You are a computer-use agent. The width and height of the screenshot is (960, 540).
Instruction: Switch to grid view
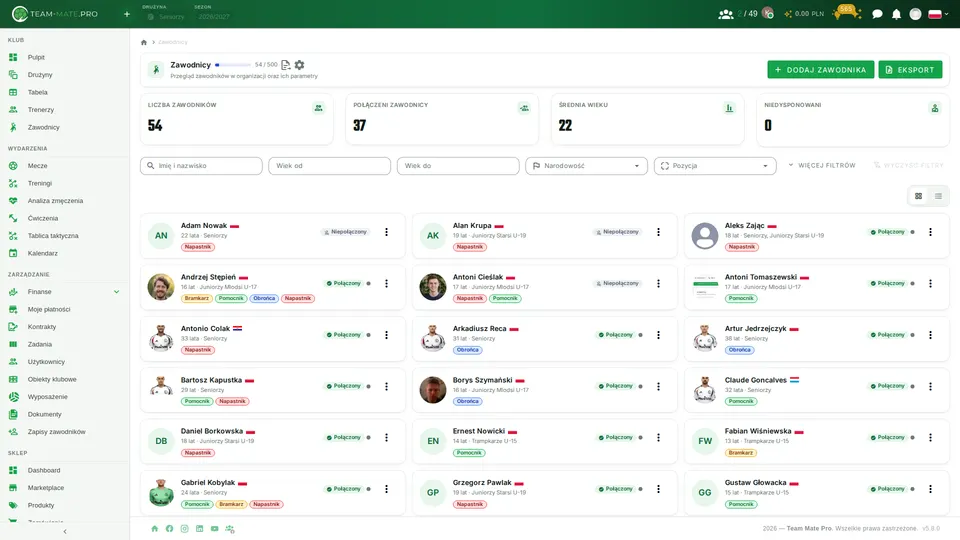pos(918,197)
